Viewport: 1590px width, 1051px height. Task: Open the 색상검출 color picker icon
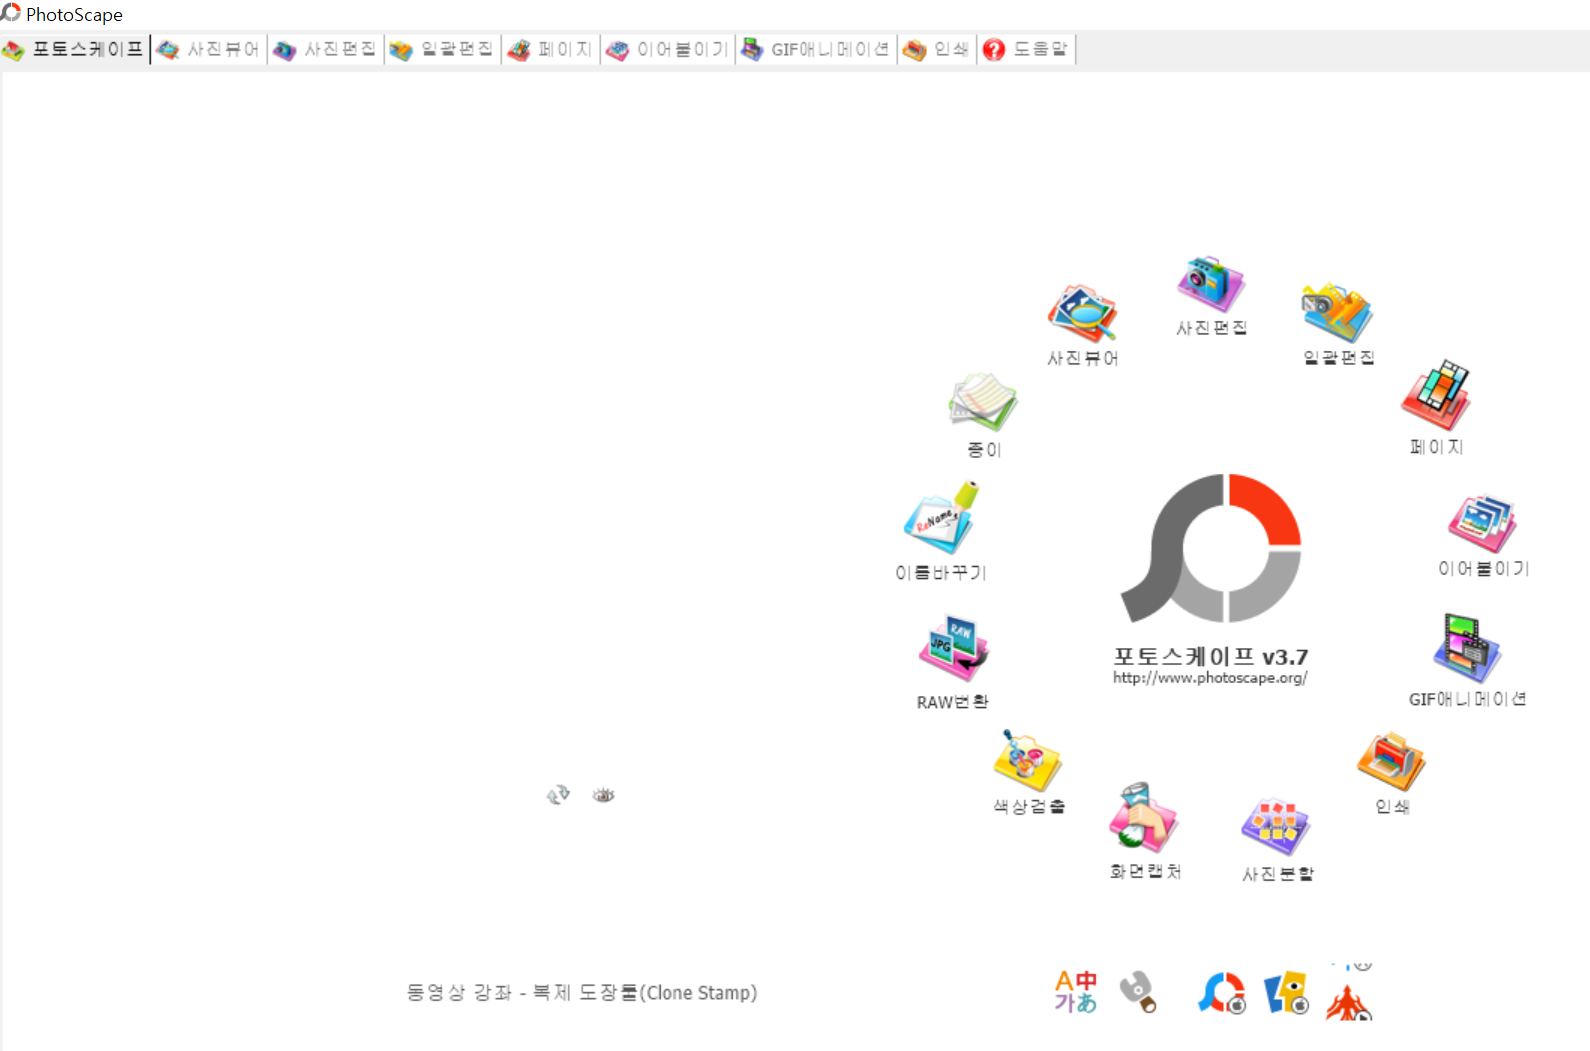point(1027,761)
